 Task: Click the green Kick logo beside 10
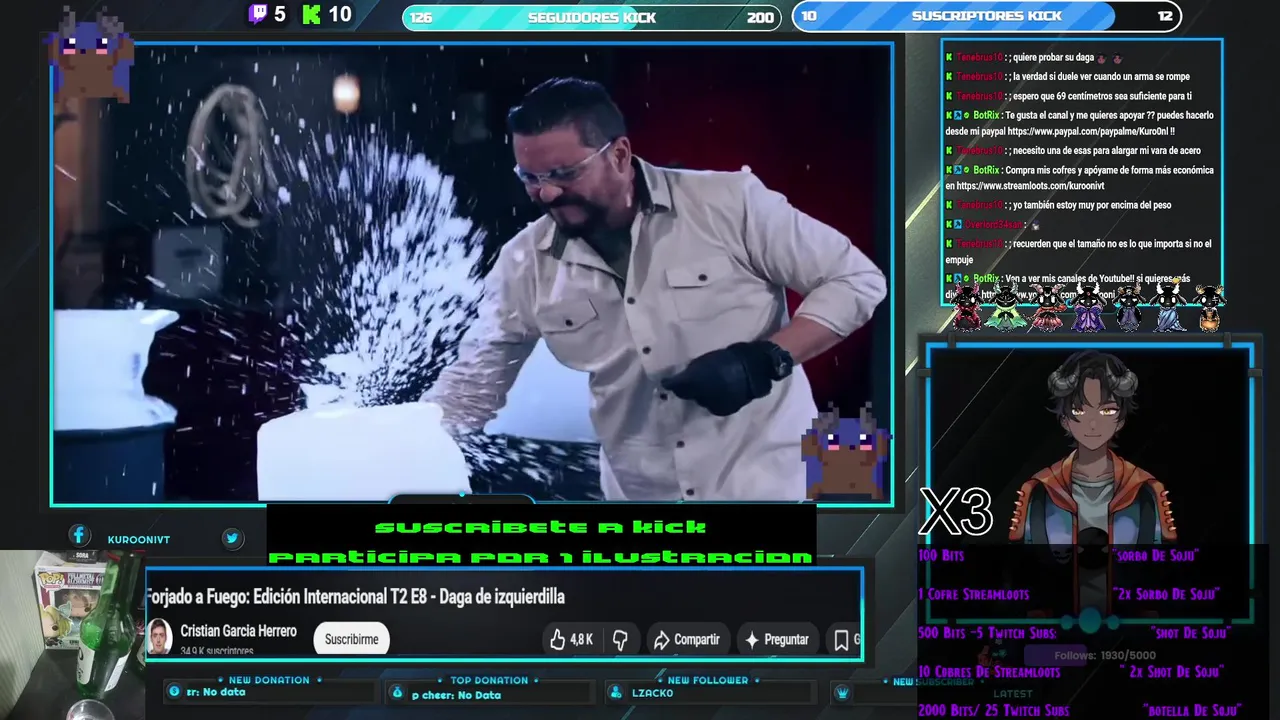(312, 14)
